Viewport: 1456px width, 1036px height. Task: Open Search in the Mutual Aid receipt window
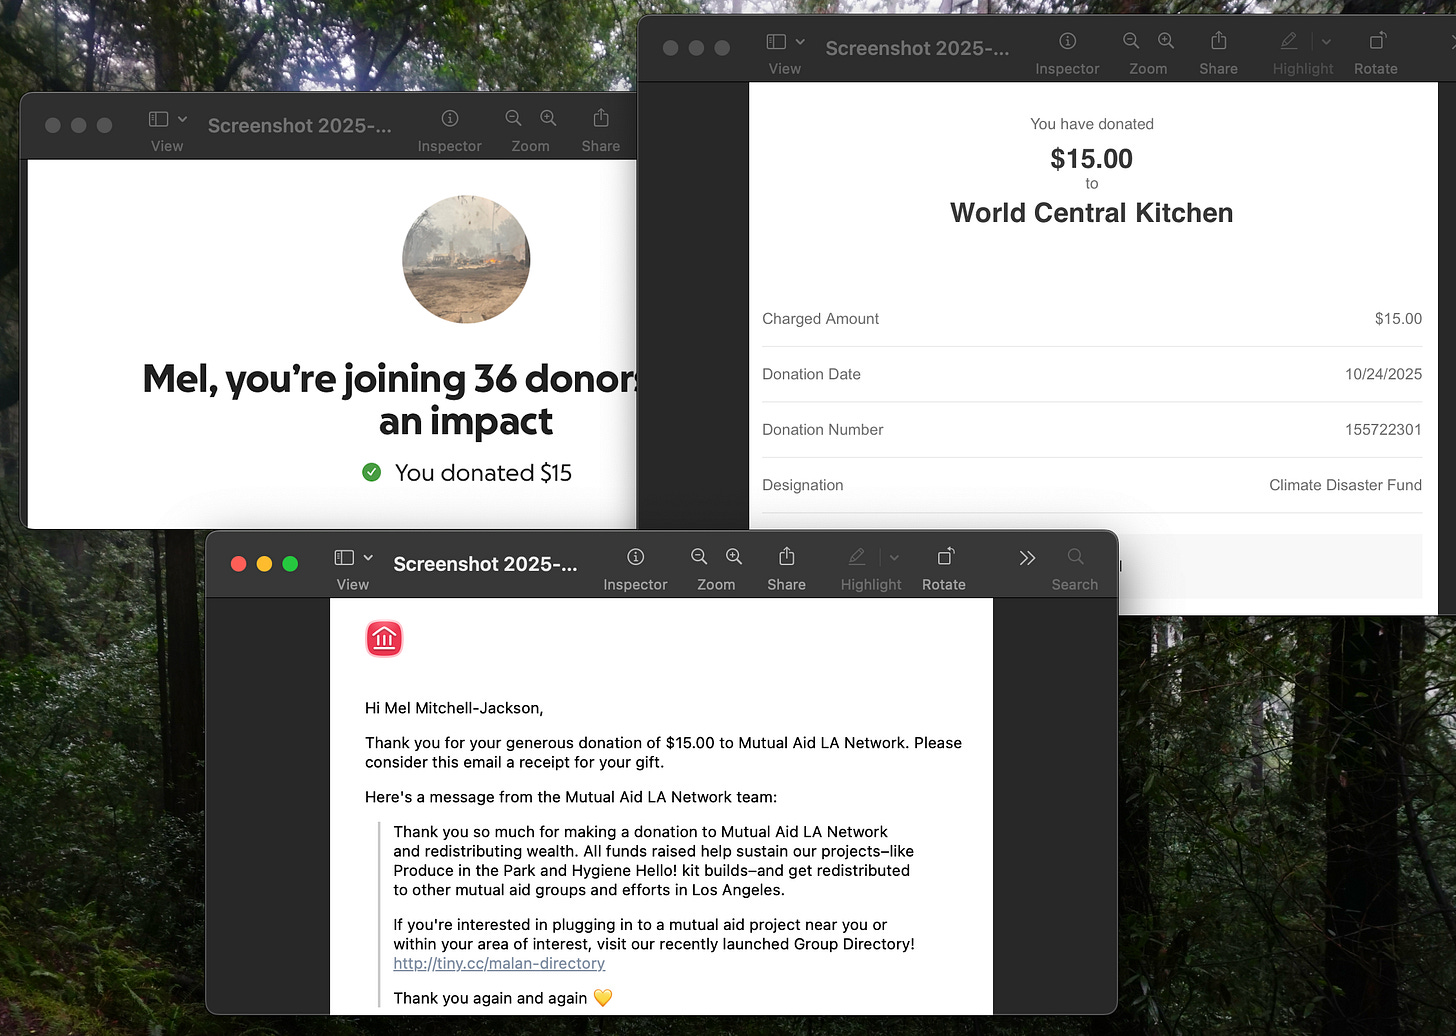click(x=1075, y=557)
